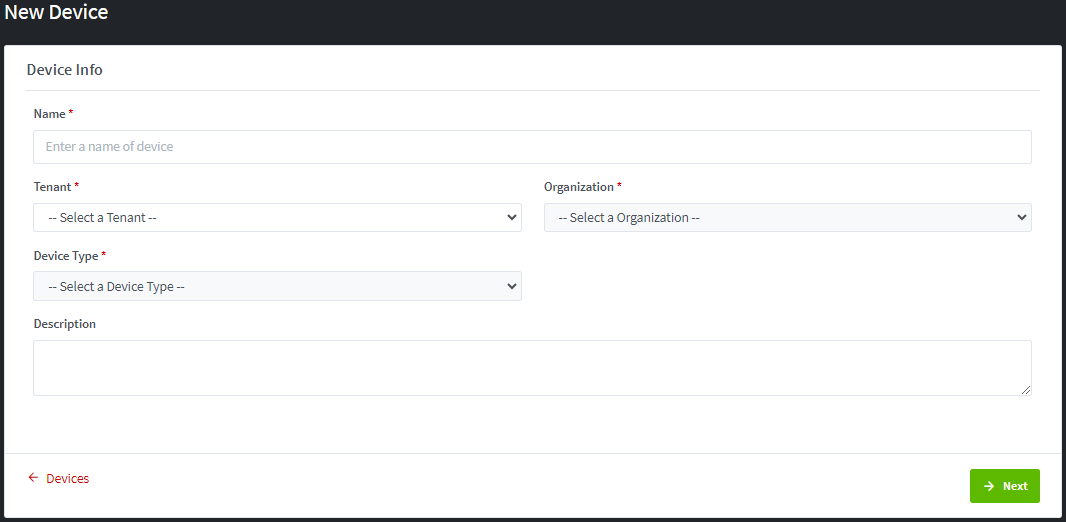Viewport: 1066px width, 522px height.
Task: Click the Device Info section heading
Action: click(64, 70)
